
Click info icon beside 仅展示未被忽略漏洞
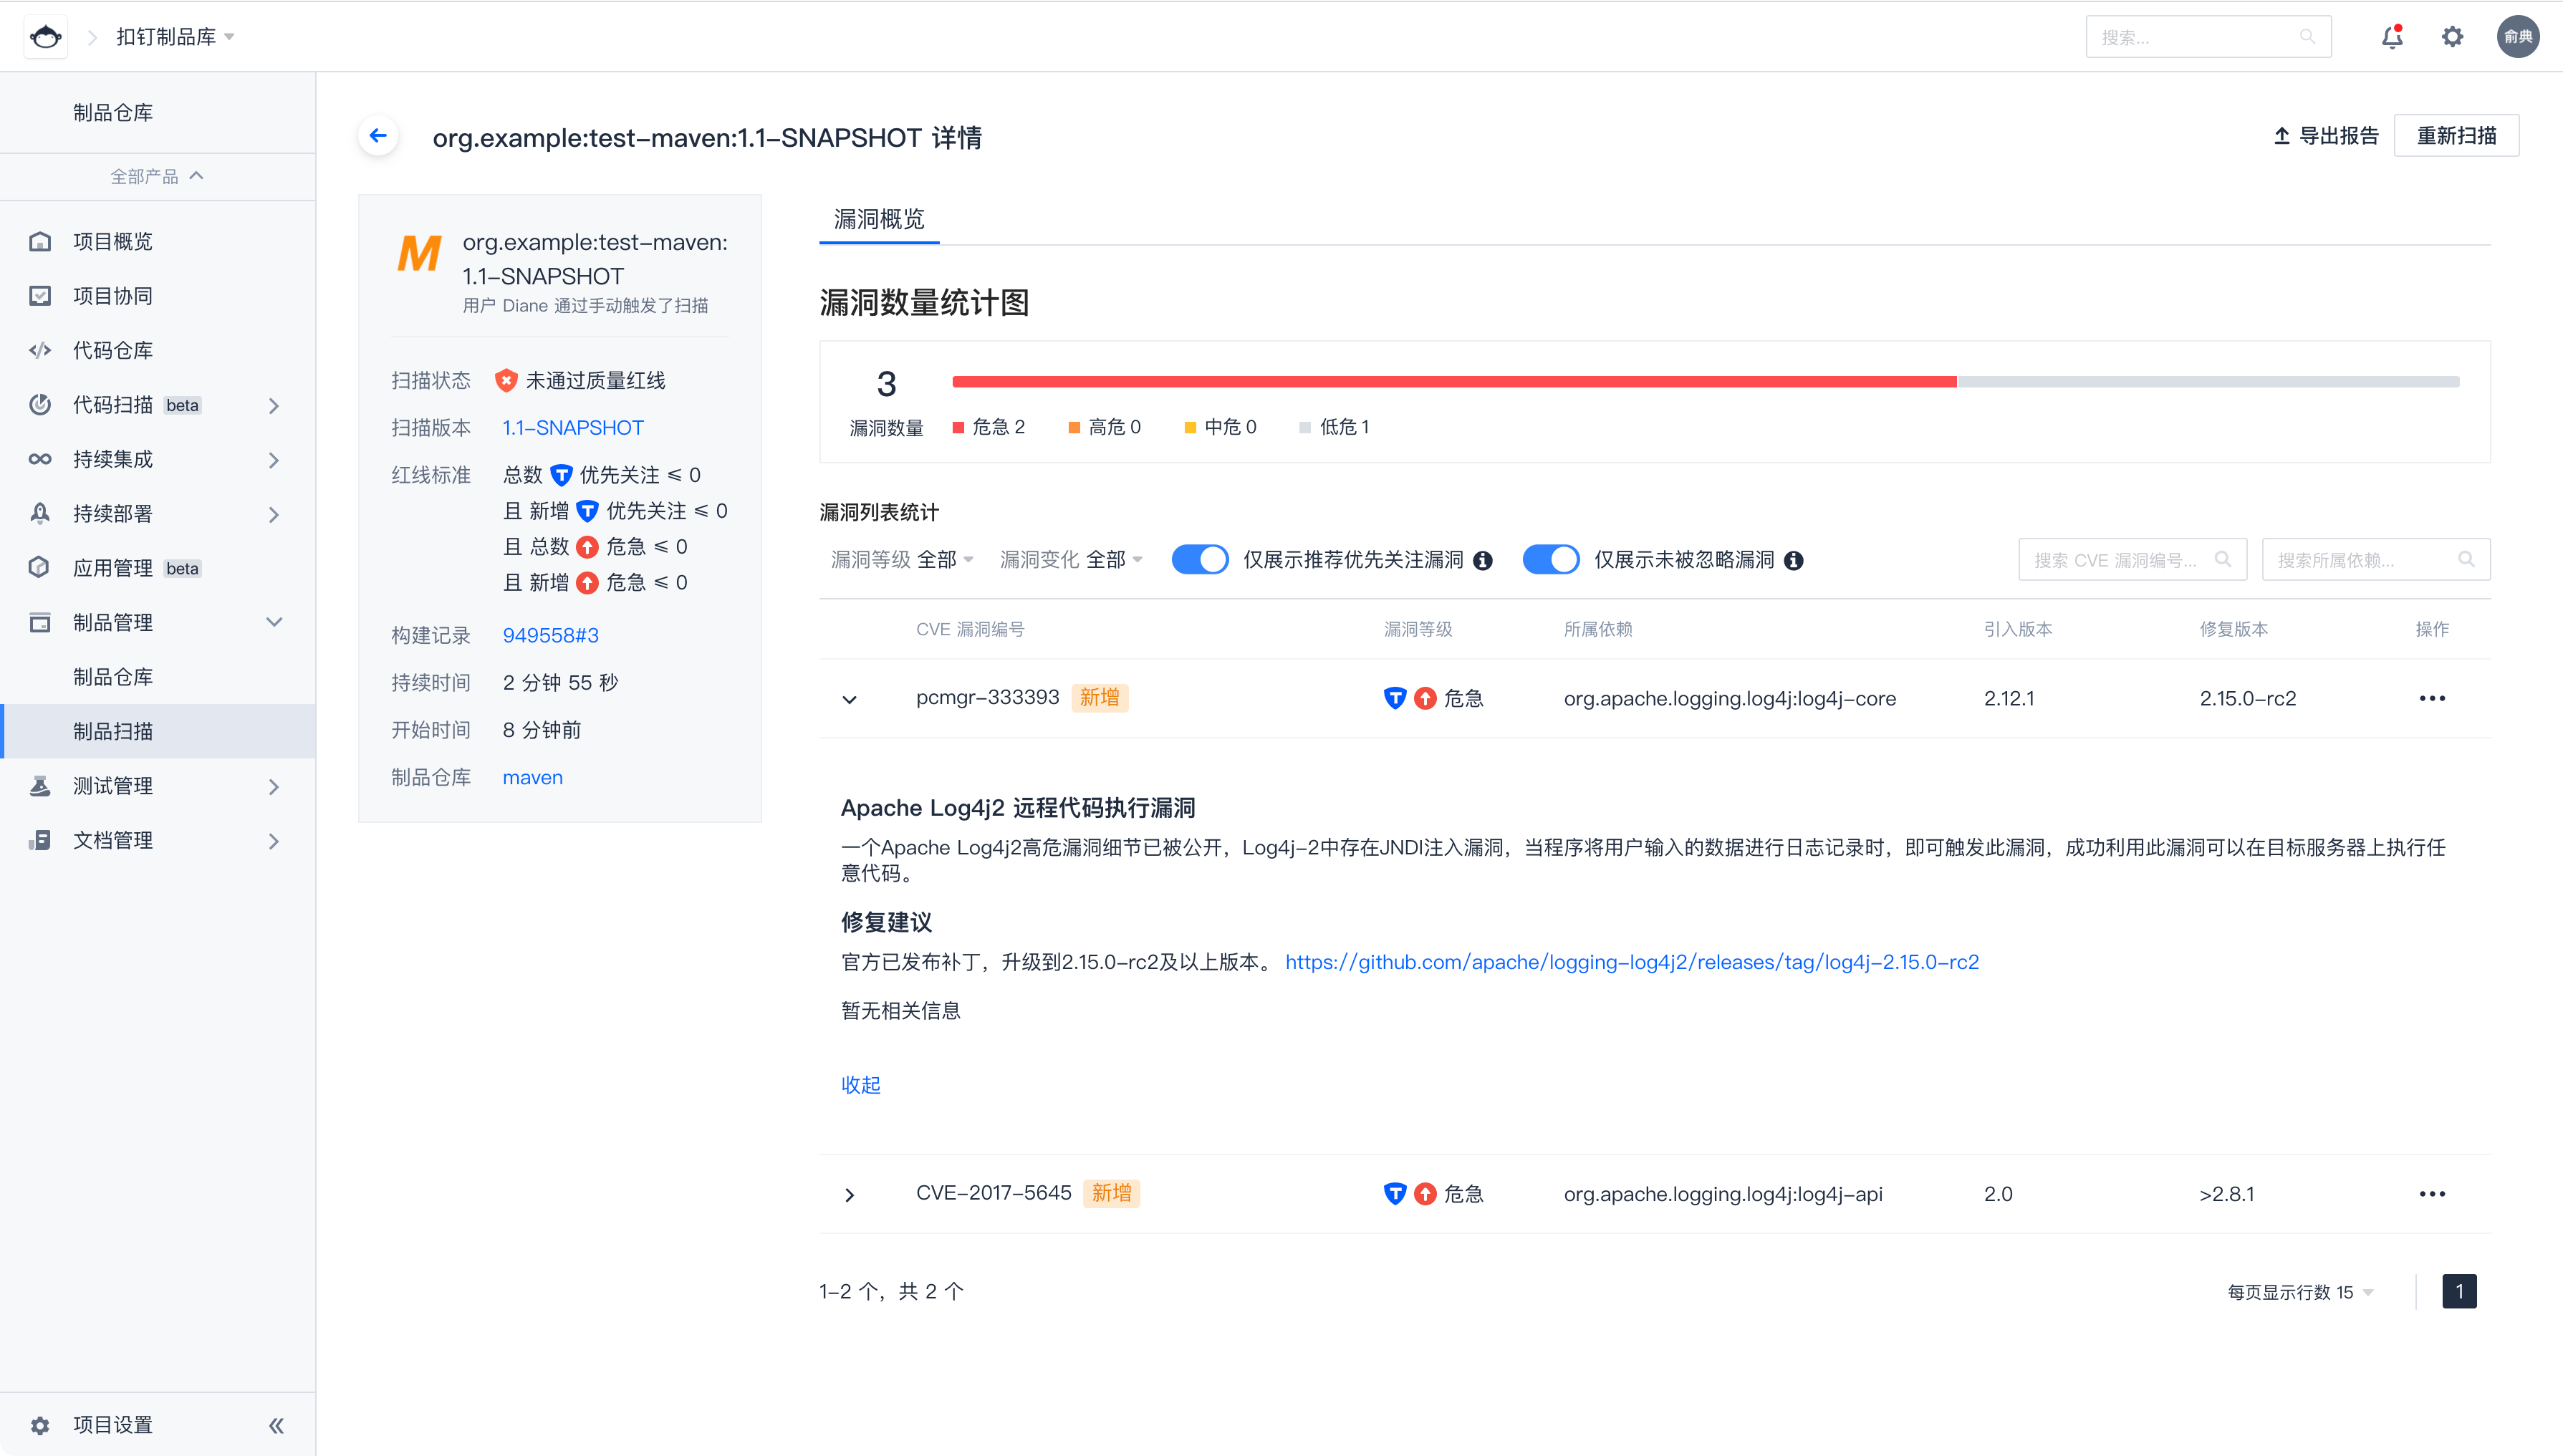(1794, 561)
